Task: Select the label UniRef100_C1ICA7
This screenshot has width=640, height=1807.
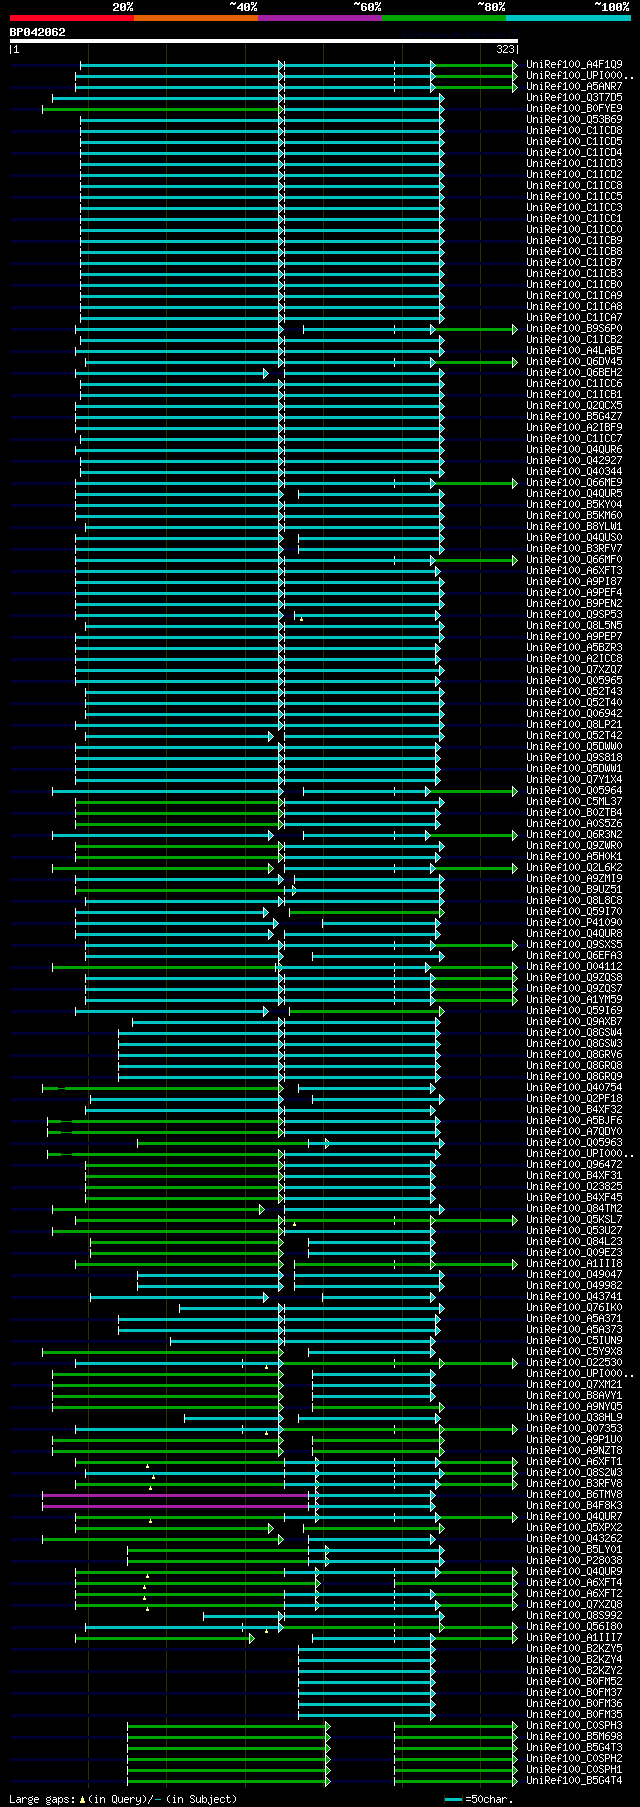Action: tap(574, 318)
